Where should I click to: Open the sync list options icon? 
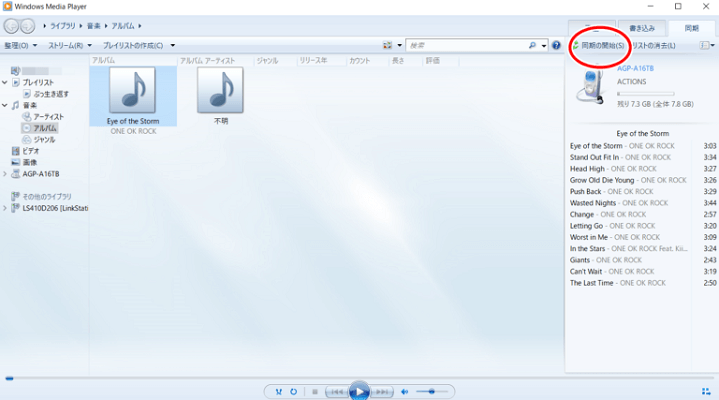pos(705,45)
